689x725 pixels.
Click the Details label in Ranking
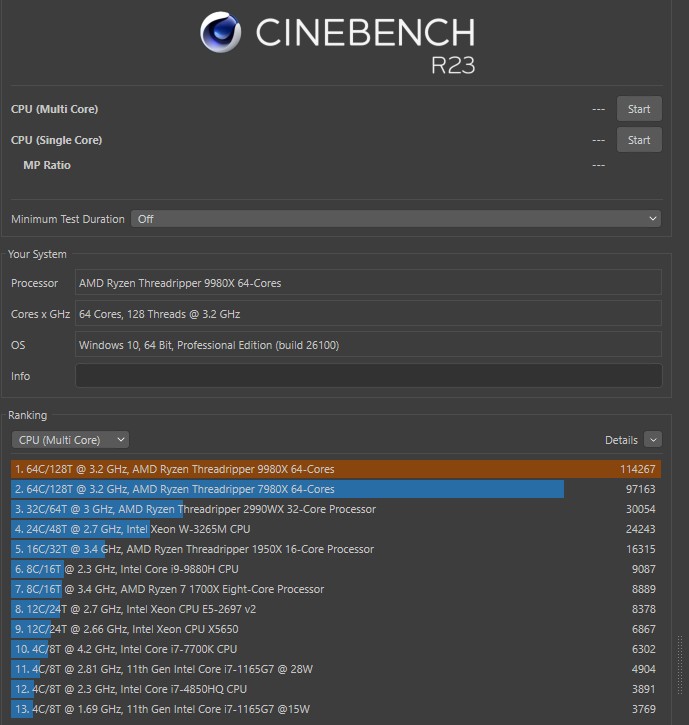click(x=621, y=440)
